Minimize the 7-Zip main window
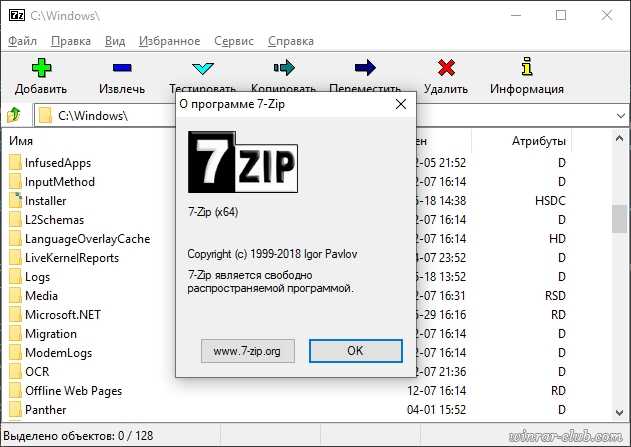 (516, 15)
